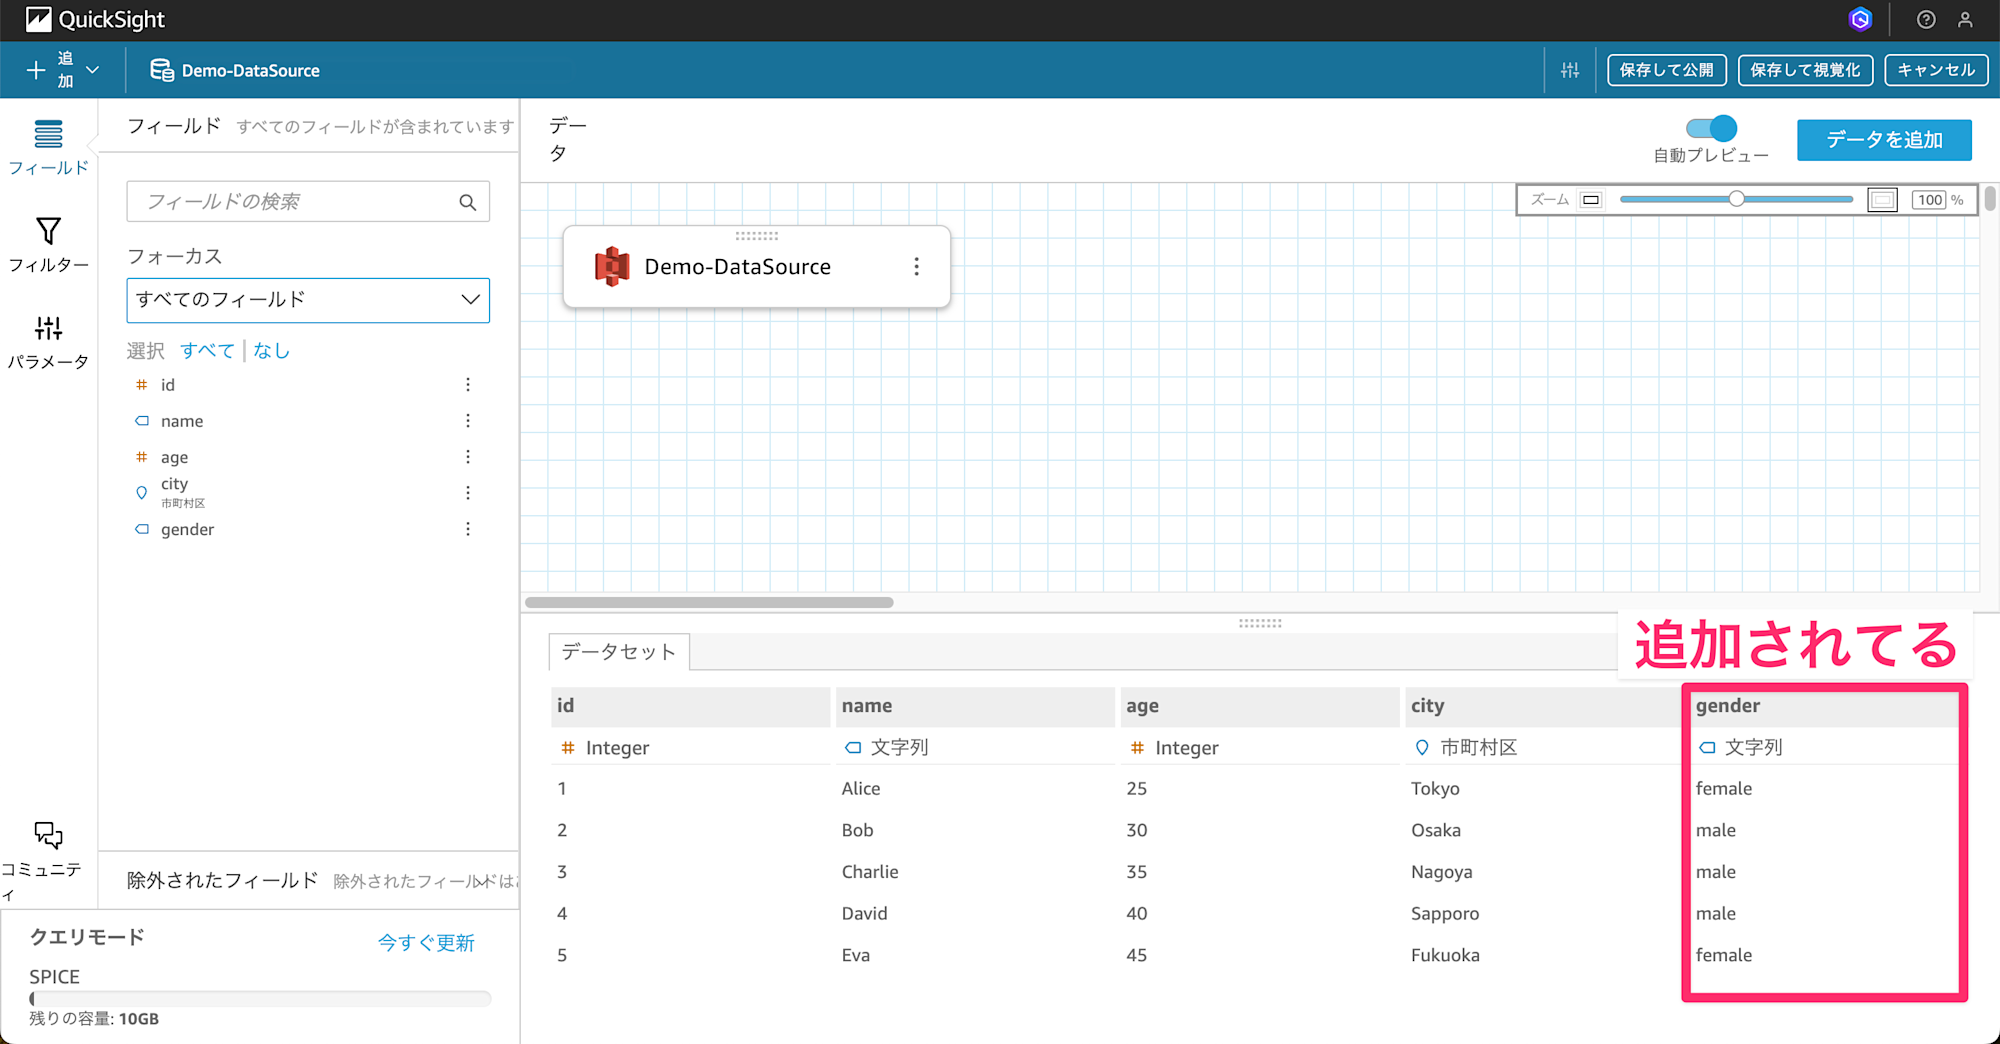
Task: Select all fields with すべて link
Action: (x=207, y=351)
